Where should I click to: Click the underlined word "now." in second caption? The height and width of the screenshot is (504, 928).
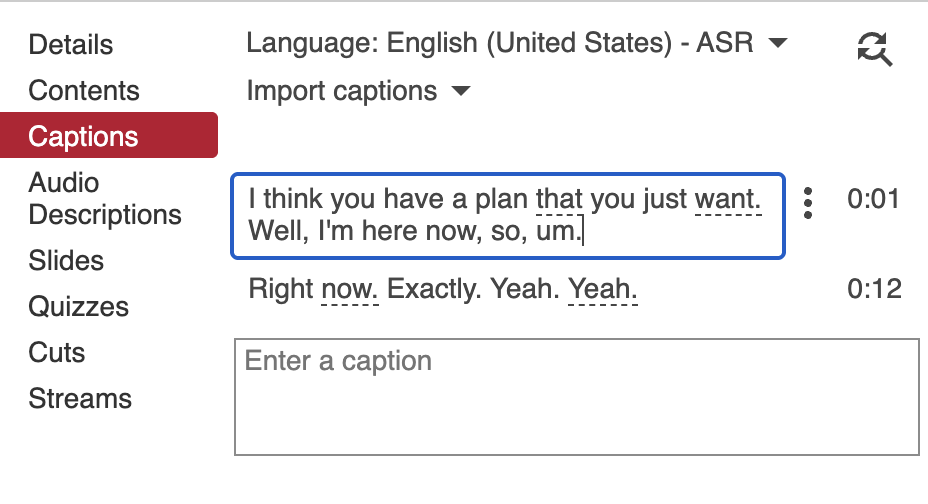pyautogui.click(x=350, y=291)
